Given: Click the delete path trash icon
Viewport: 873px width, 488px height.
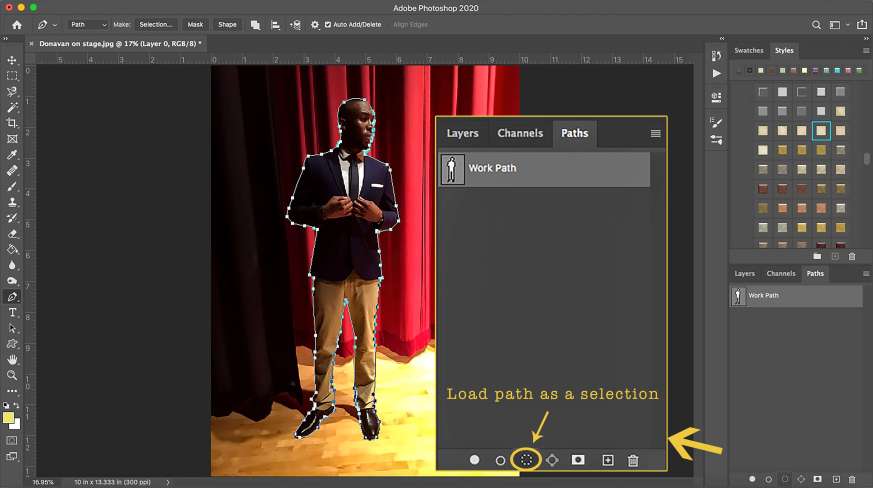Looking at the screenshot, I should click(x=633, y=460).
